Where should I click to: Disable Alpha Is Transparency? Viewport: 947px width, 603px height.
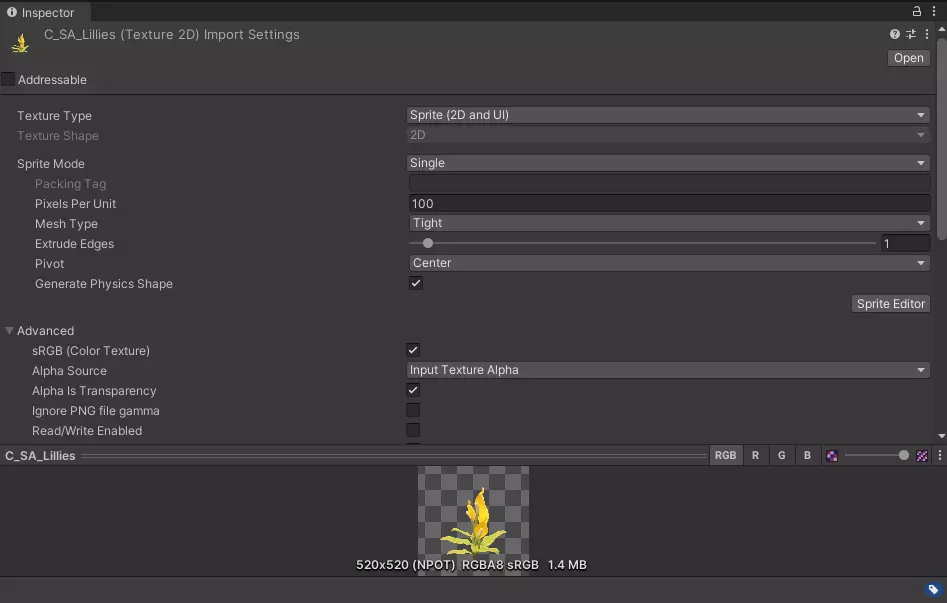[x=413, y=390]
